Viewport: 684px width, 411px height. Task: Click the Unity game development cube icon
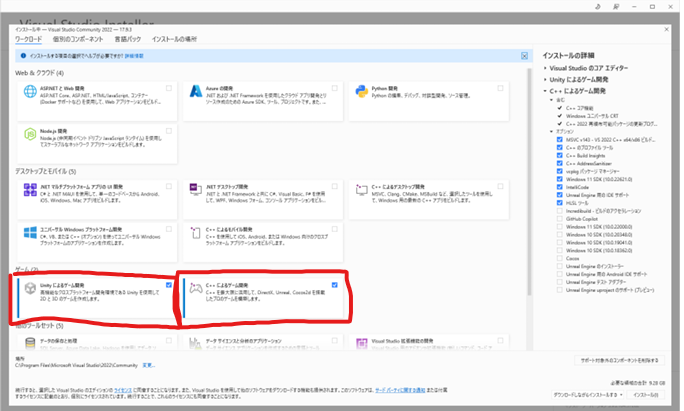[x=30, y=288]
